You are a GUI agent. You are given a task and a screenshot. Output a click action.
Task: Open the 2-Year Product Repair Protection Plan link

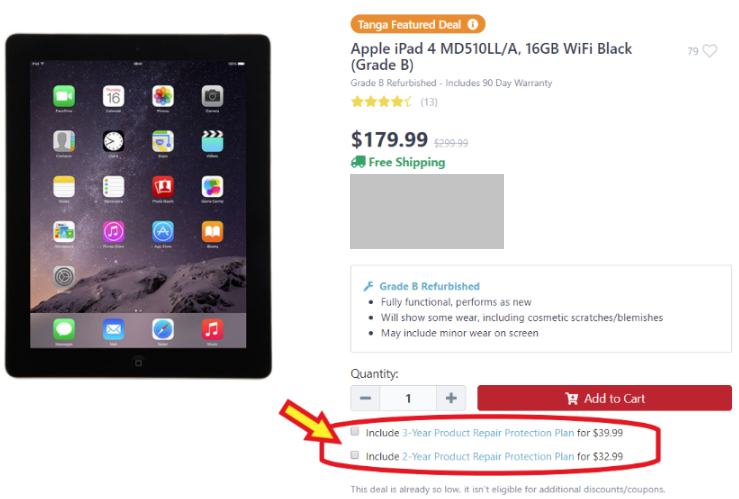(x=488, y=456)
